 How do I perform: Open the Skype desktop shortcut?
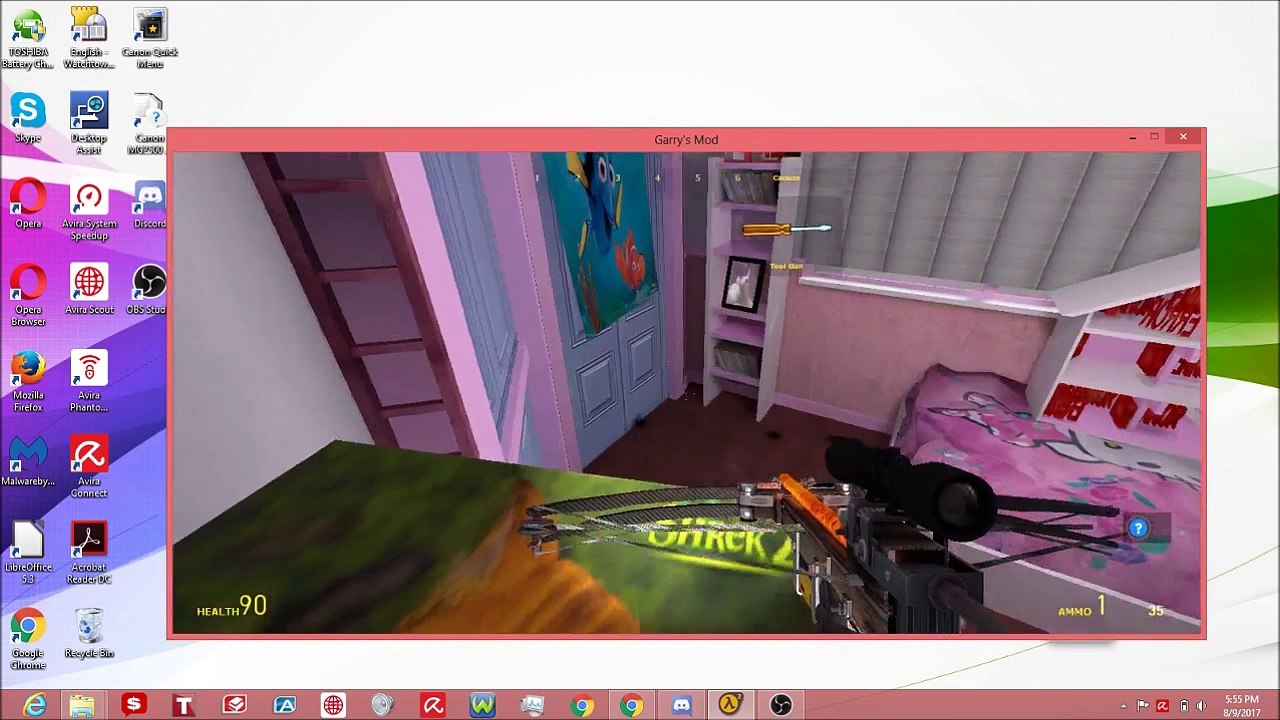(x=28, y=118)
